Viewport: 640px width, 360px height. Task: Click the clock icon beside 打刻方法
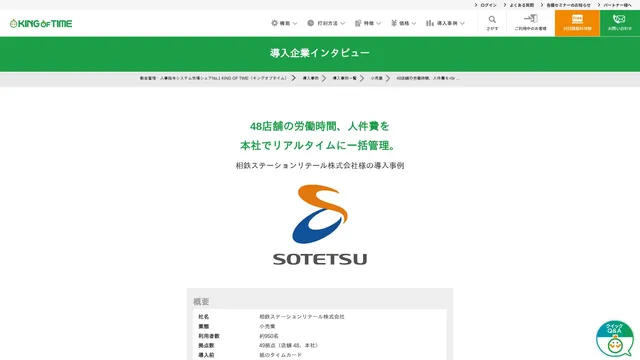(x=311, y=23)
